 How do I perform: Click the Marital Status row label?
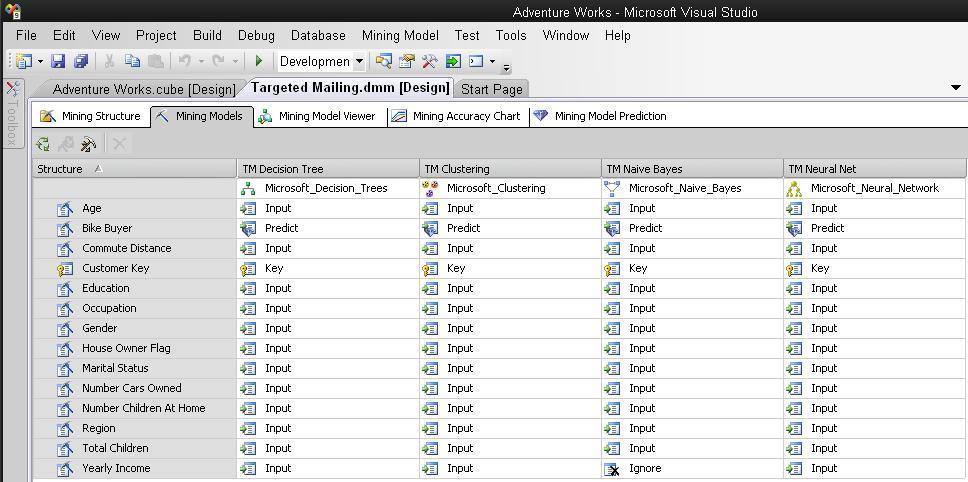pyautogui.click(x=115, y=368)
